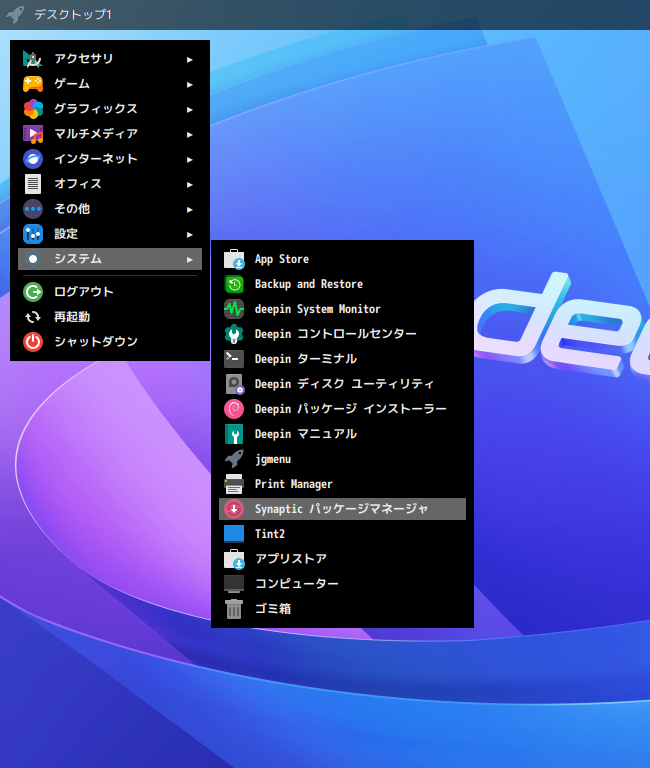650x768 pixels.
Task: Click the Backup and Restore clock icon
Action: coord(234,284)
